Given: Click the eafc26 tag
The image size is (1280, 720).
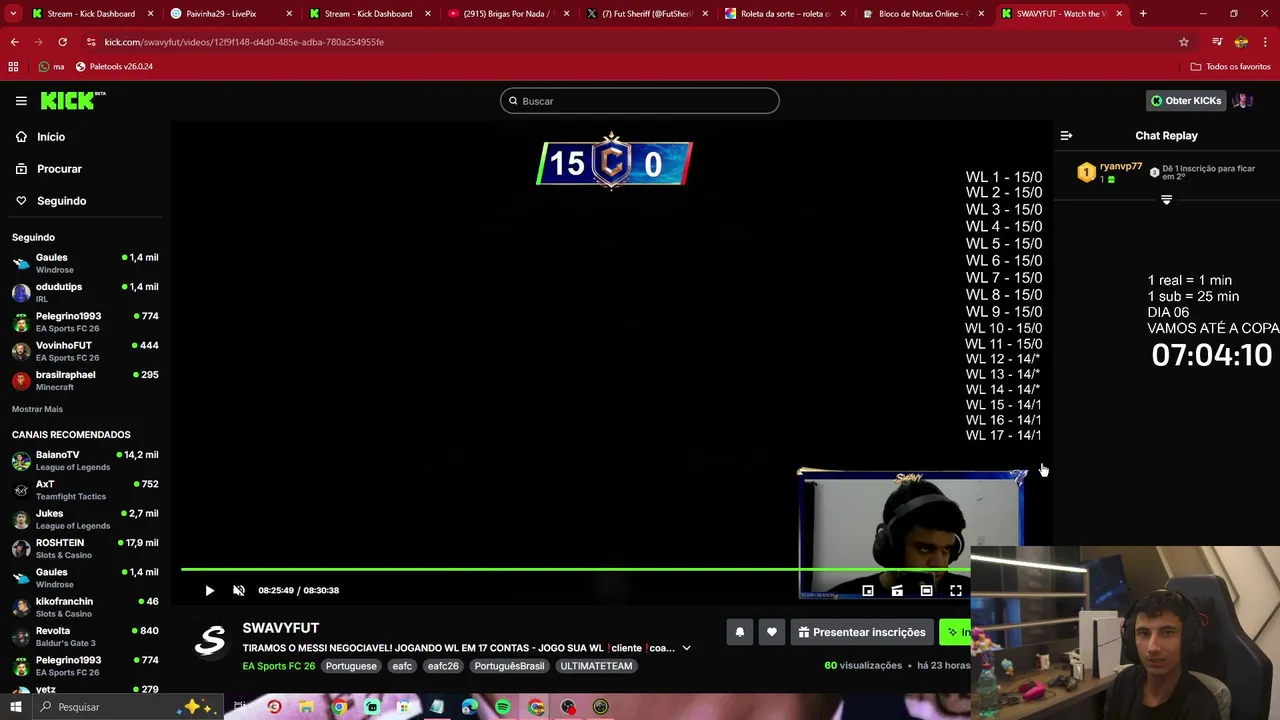Looking at the screenshot, I should click(x=443, y=666).
